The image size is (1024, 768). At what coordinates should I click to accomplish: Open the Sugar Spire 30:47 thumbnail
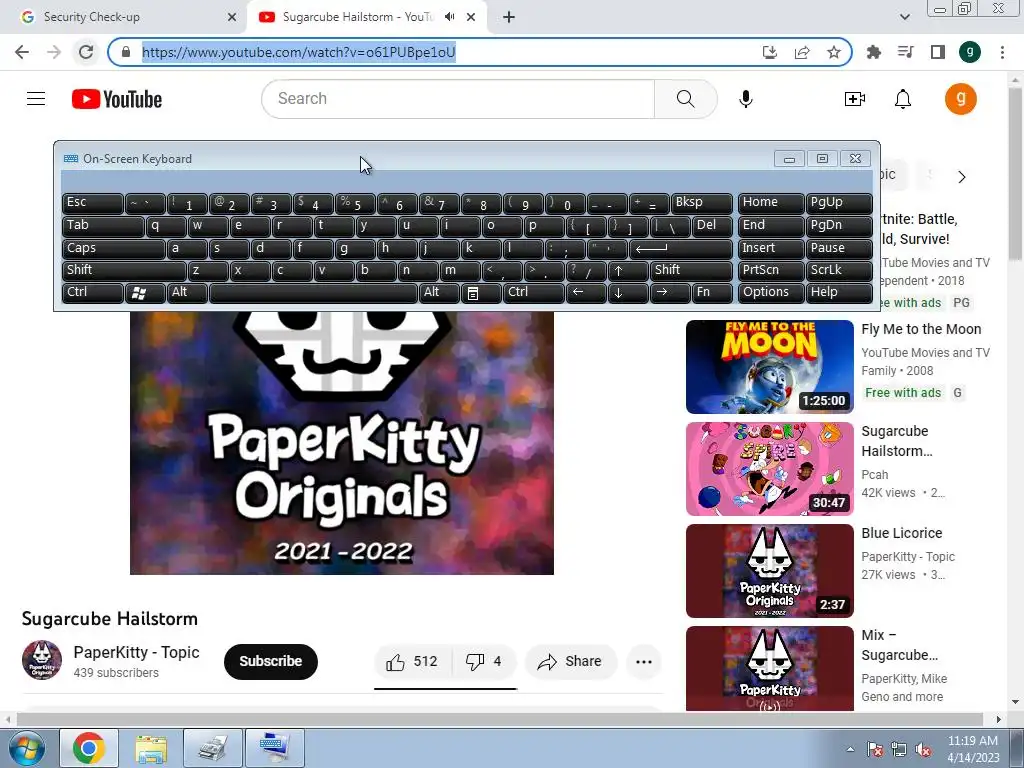pyautogui.click(x=769, y=469)
